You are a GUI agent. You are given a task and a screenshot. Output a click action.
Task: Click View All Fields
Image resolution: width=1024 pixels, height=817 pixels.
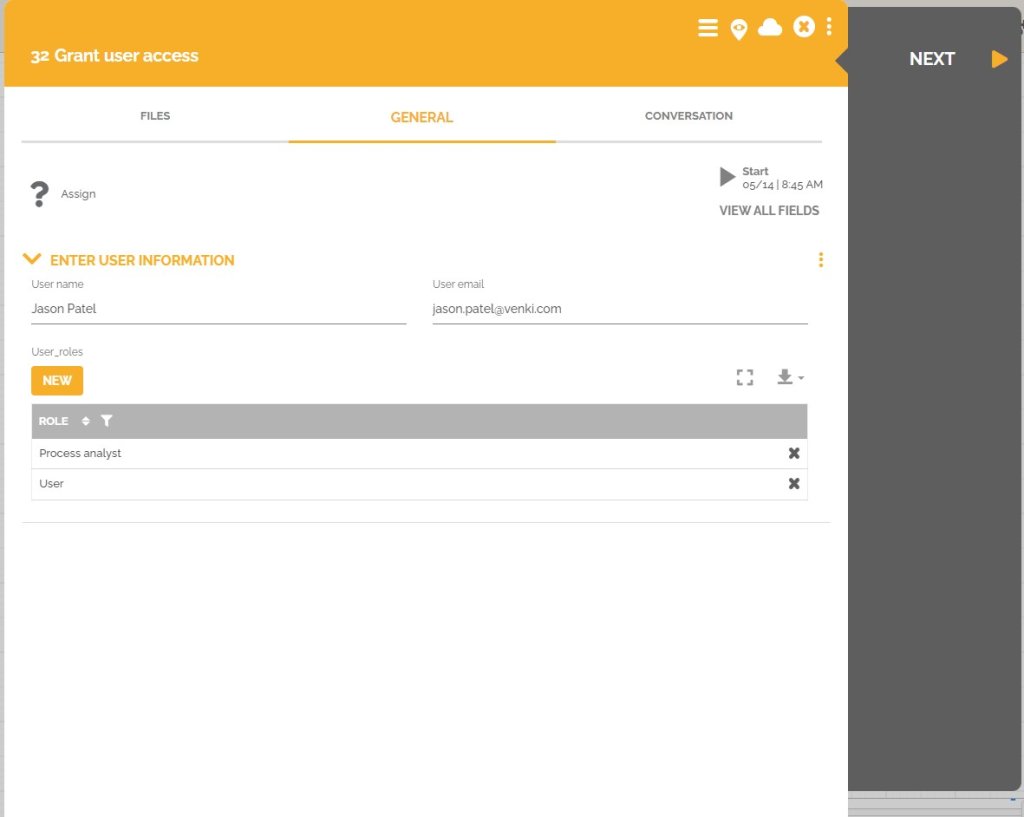768,210
